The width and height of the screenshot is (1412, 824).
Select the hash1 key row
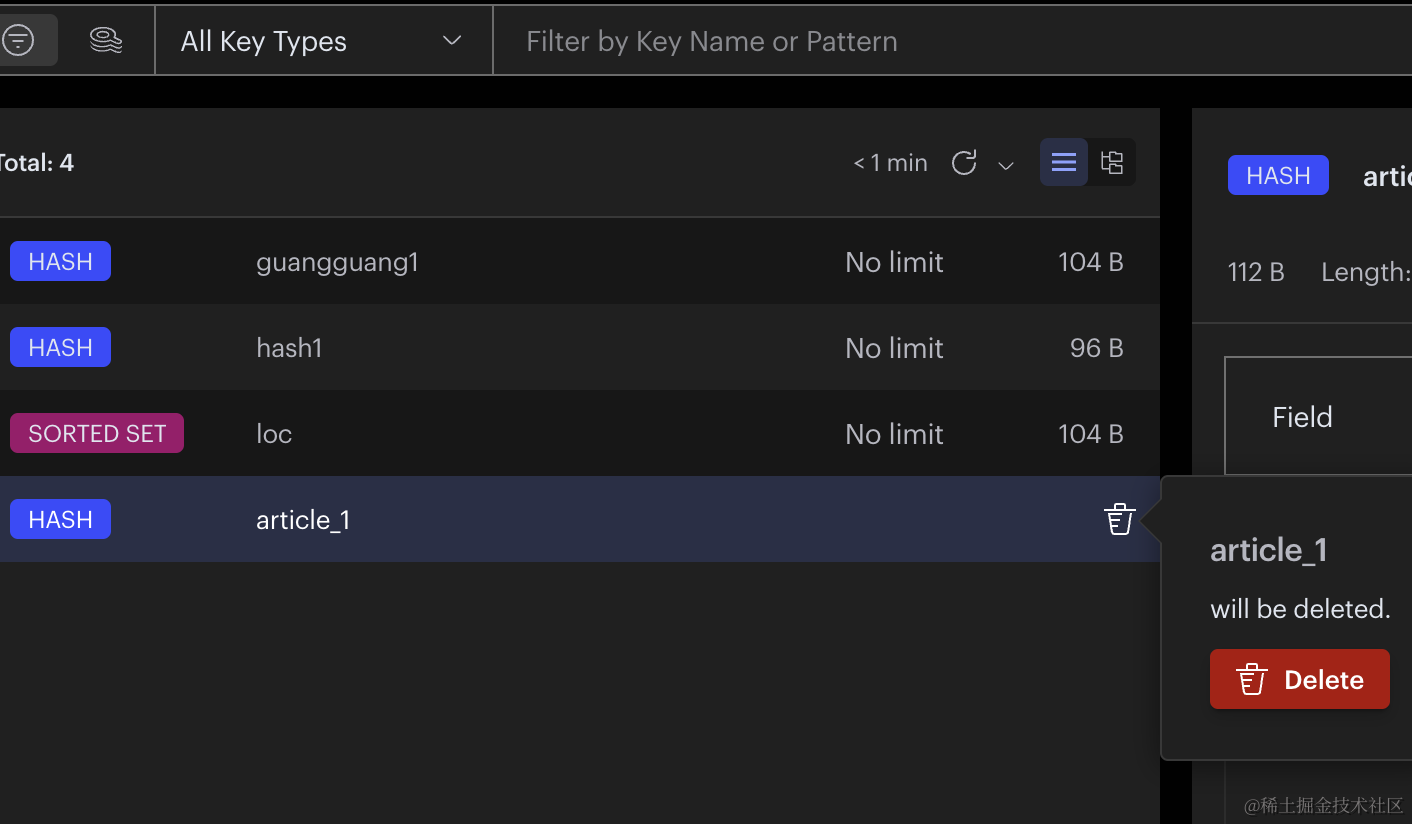(x=289, y=348)
